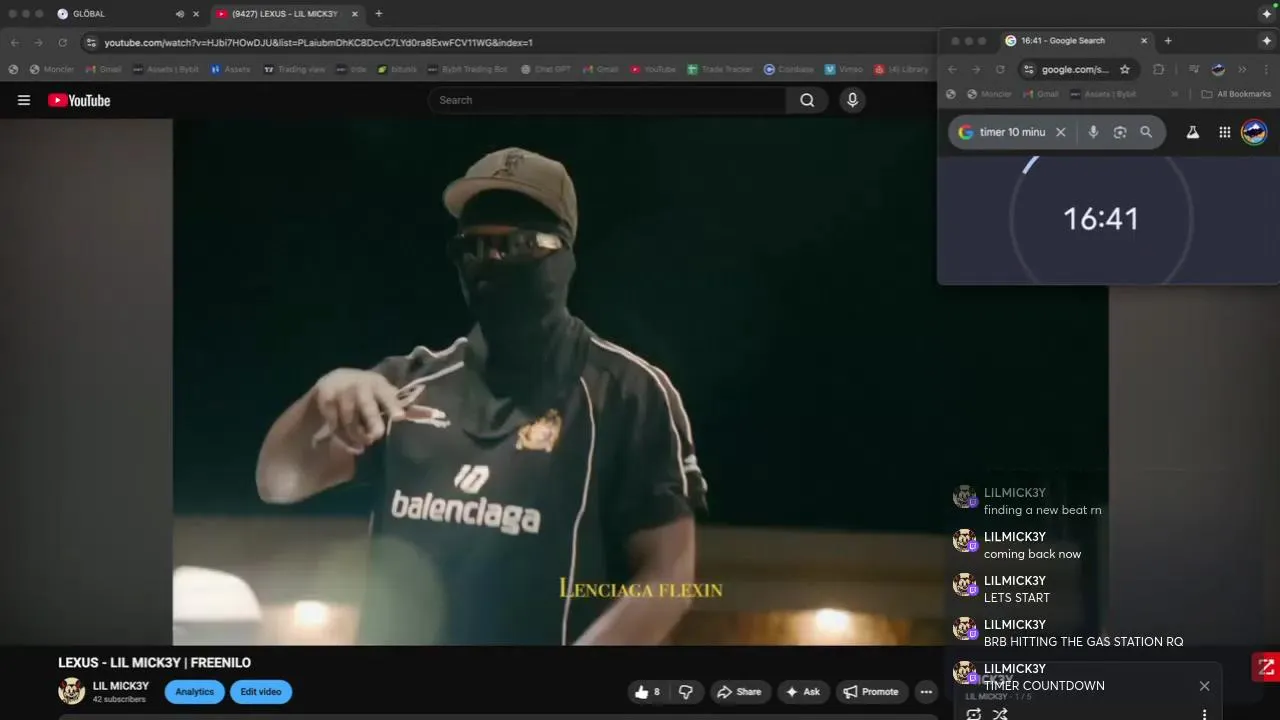Image resolution: width=1280 pixels, height=720 pixels.
Task: Open the Trading view bookmark
Action: pos(294,70)
